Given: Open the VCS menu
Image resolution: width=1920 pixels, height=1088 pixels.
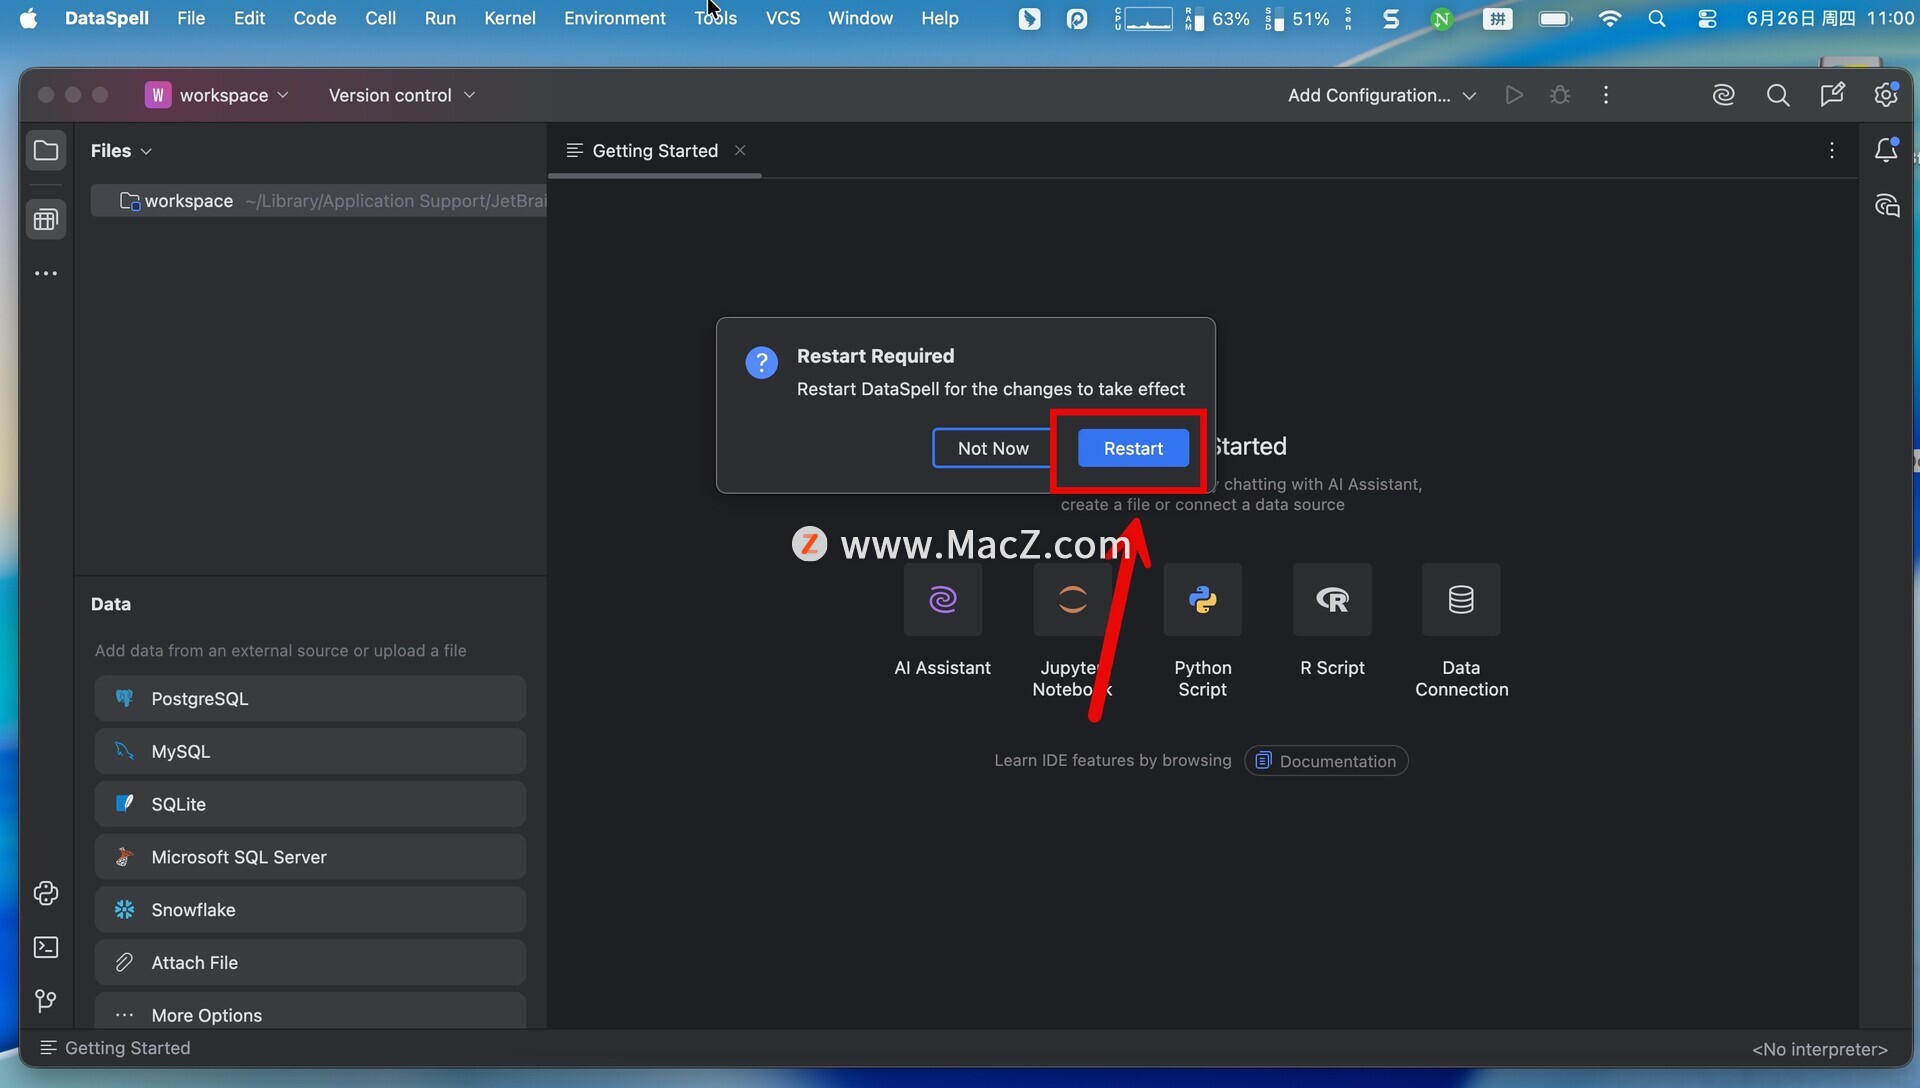Looking at the screenshot, I should click(782, 18).
